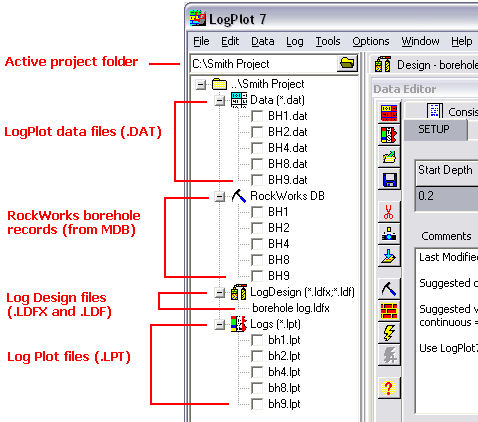Check the bh1.lpt checkbox
Screen dimensions: 478x422
[257, 340]
